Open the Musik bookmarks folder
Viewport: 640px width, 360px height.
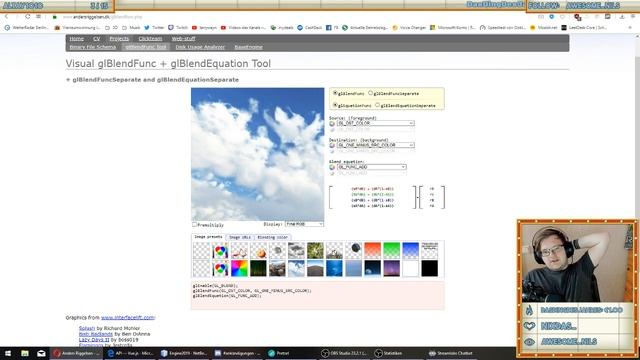[131, 28]
